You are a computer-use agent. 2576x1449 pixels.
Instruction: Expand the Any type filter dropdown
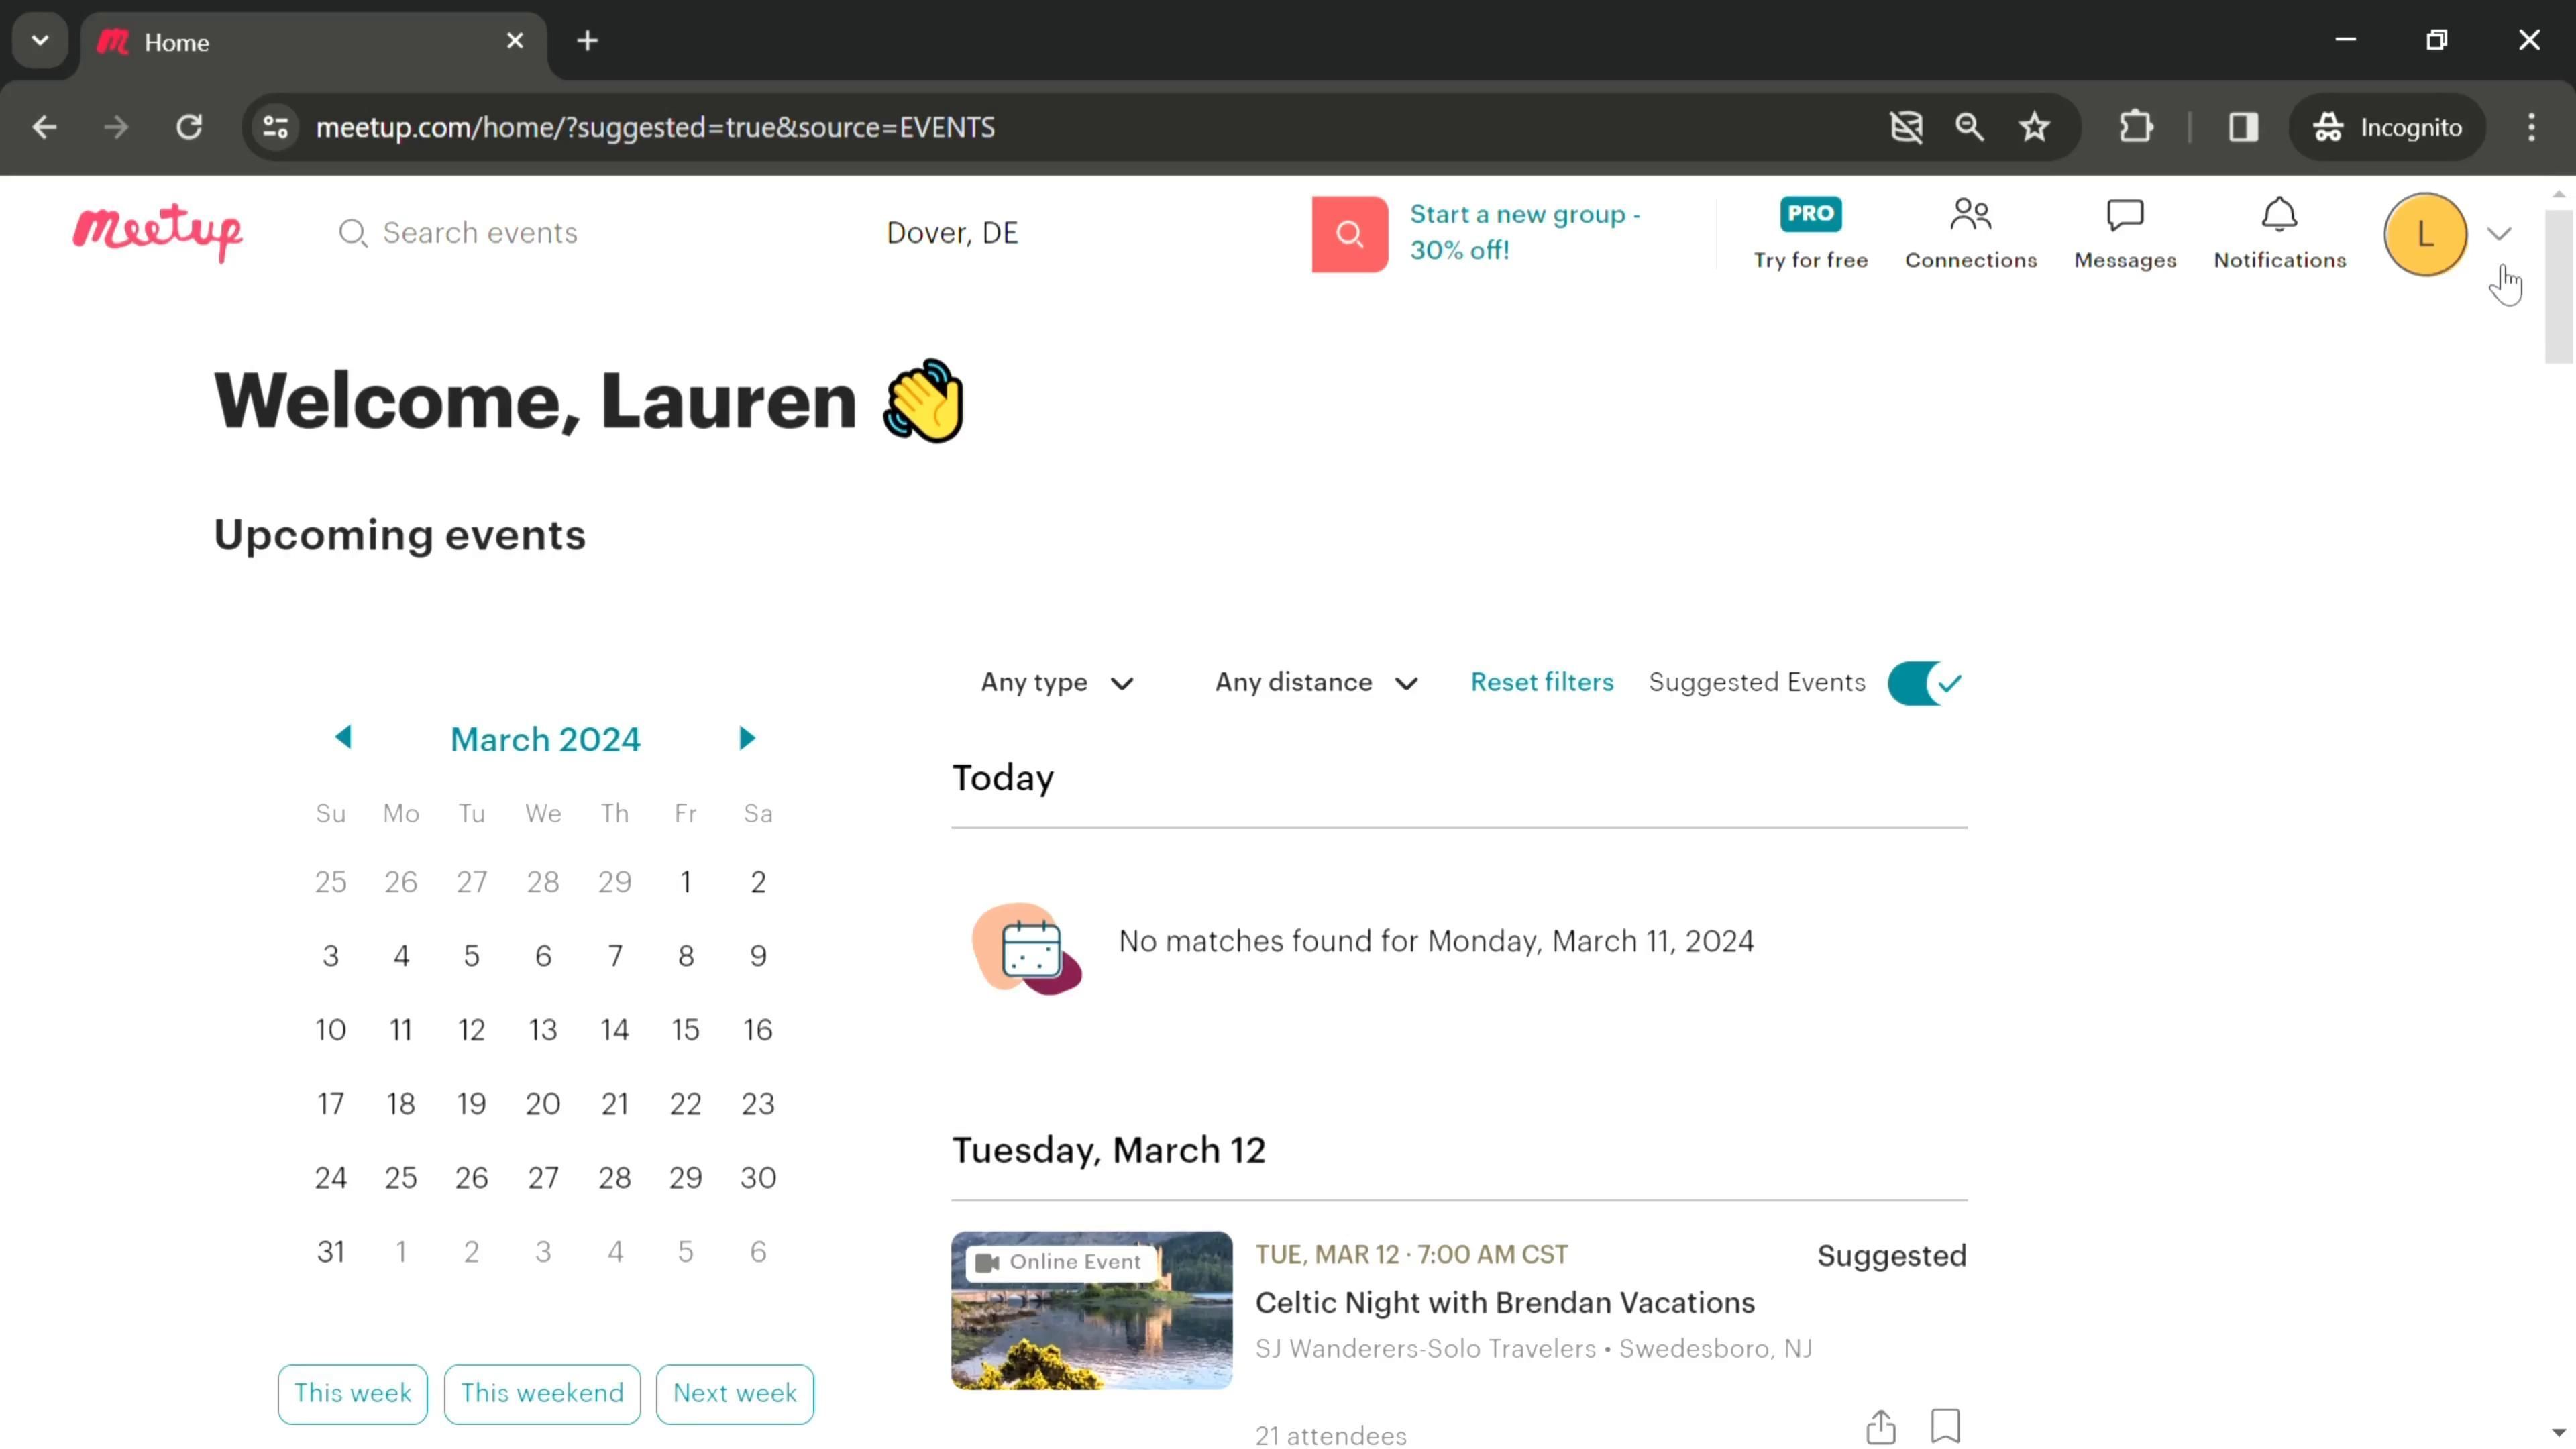(1056, 683)
